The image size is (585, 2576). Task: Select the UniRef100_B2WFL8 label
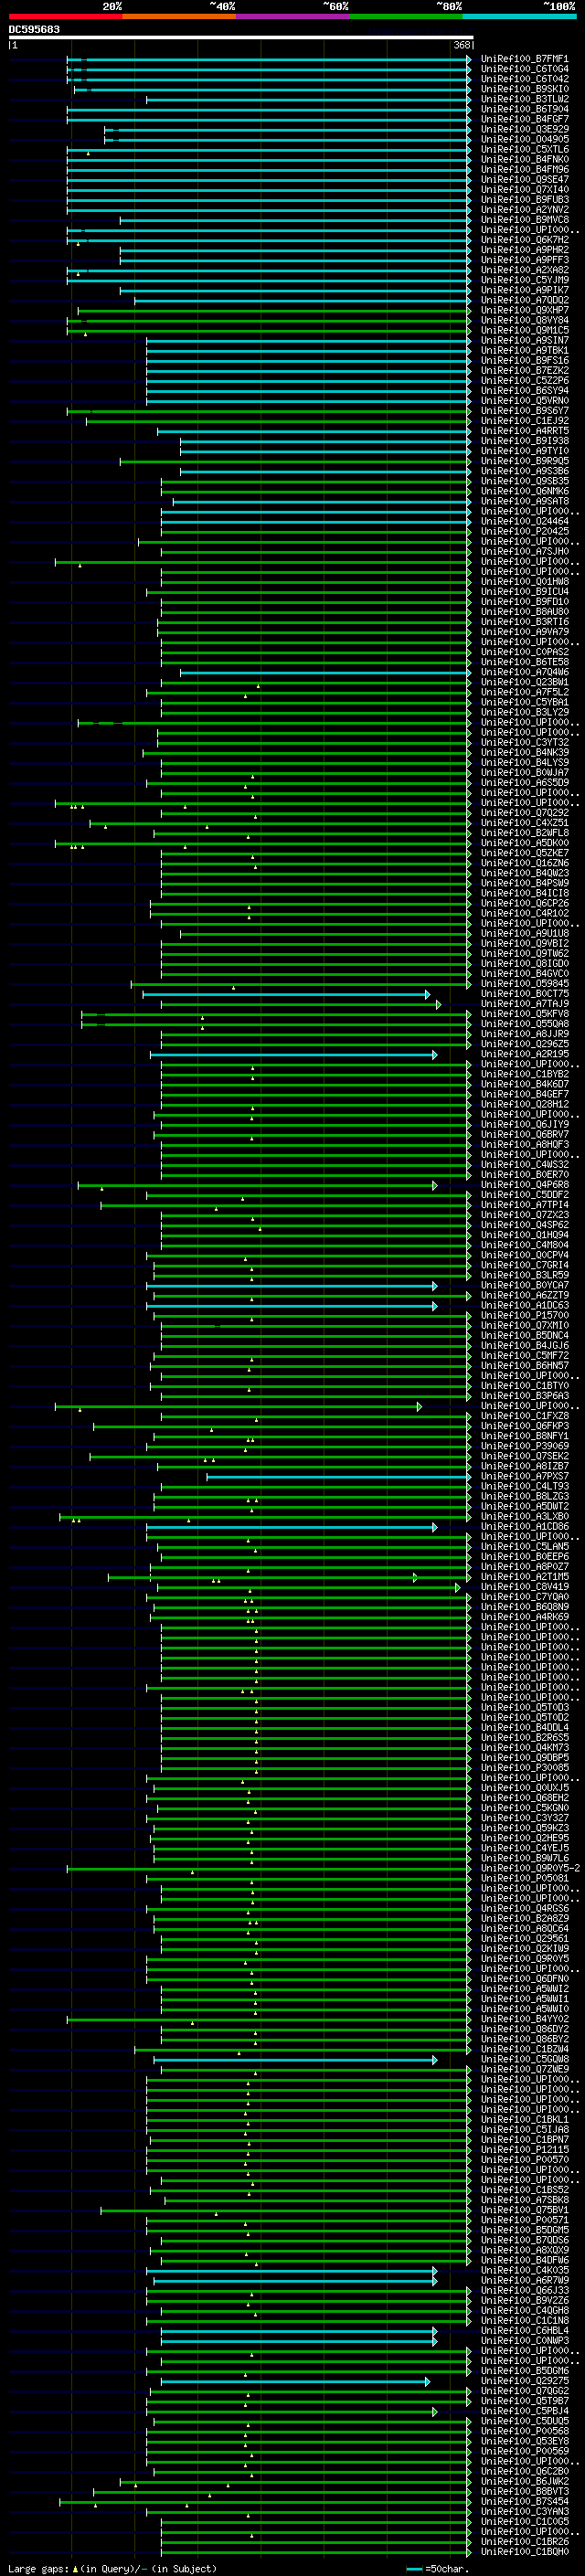click(x=525, y=833)
